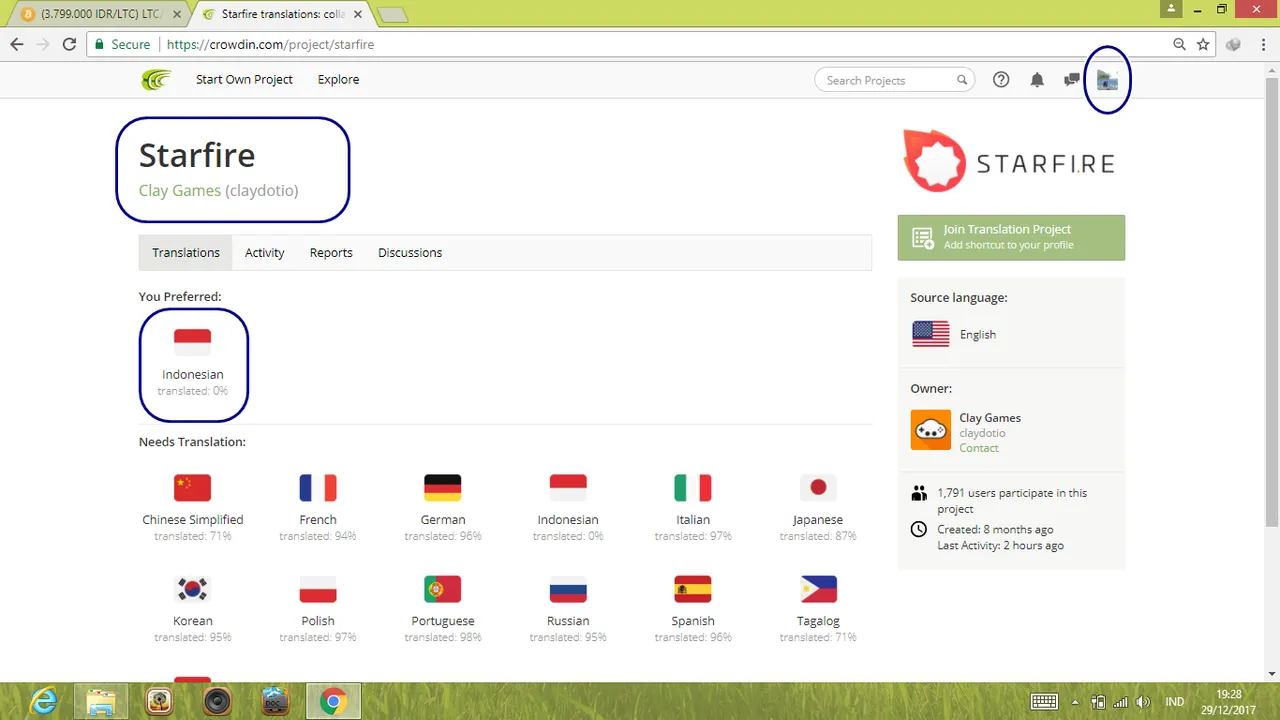Click the Clay Games owner avatar
Screen dimensions: 1280x720
point(930,430)
